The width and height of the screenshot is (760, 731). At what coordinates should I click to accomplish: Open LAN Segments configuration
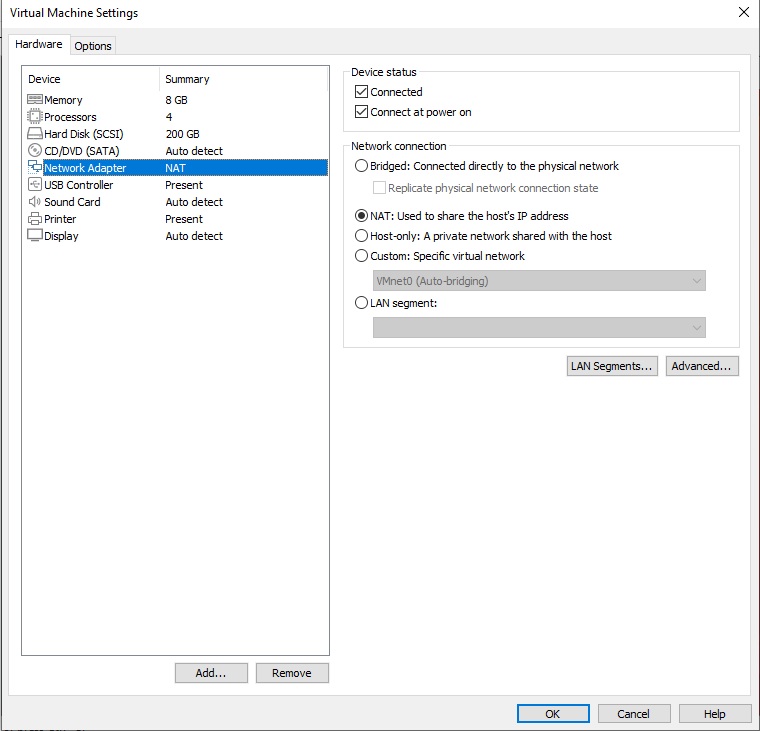[x=612, y=366]
